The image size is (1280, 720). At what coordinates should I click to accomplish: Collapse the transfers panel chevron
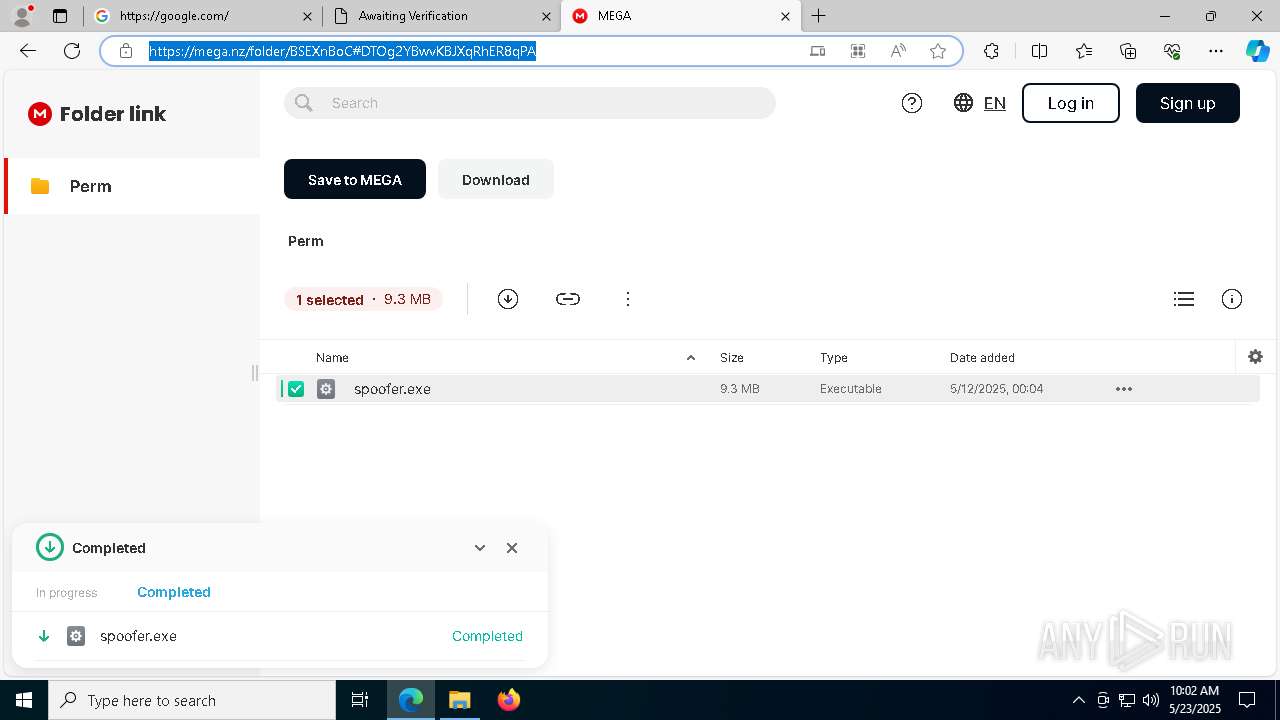click(480, 548)
